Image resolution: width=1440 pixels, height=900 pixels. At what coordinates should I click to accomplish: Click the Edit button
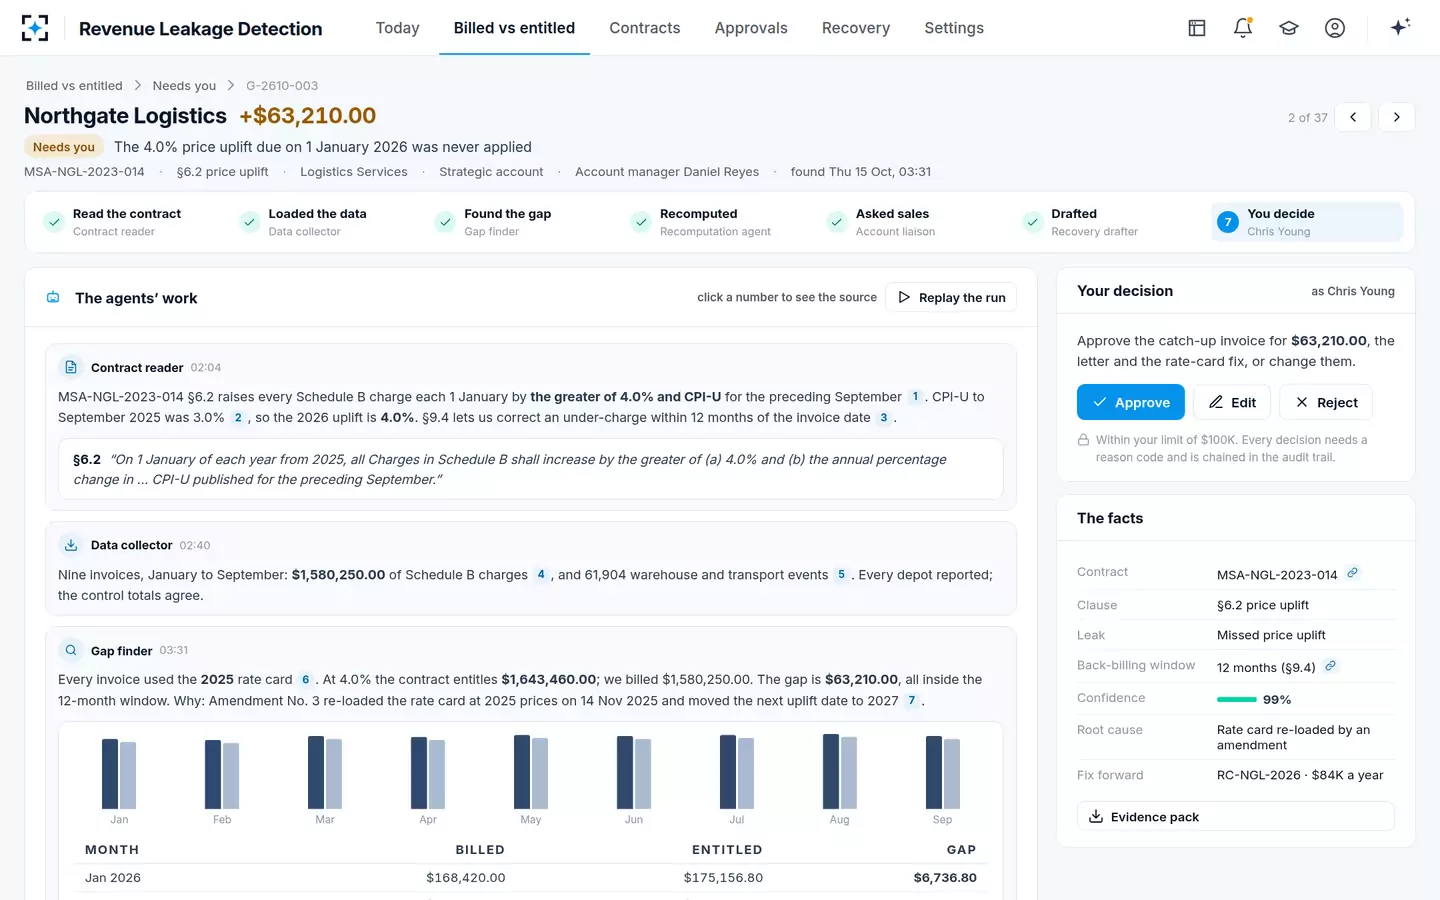pos(1232,402)
